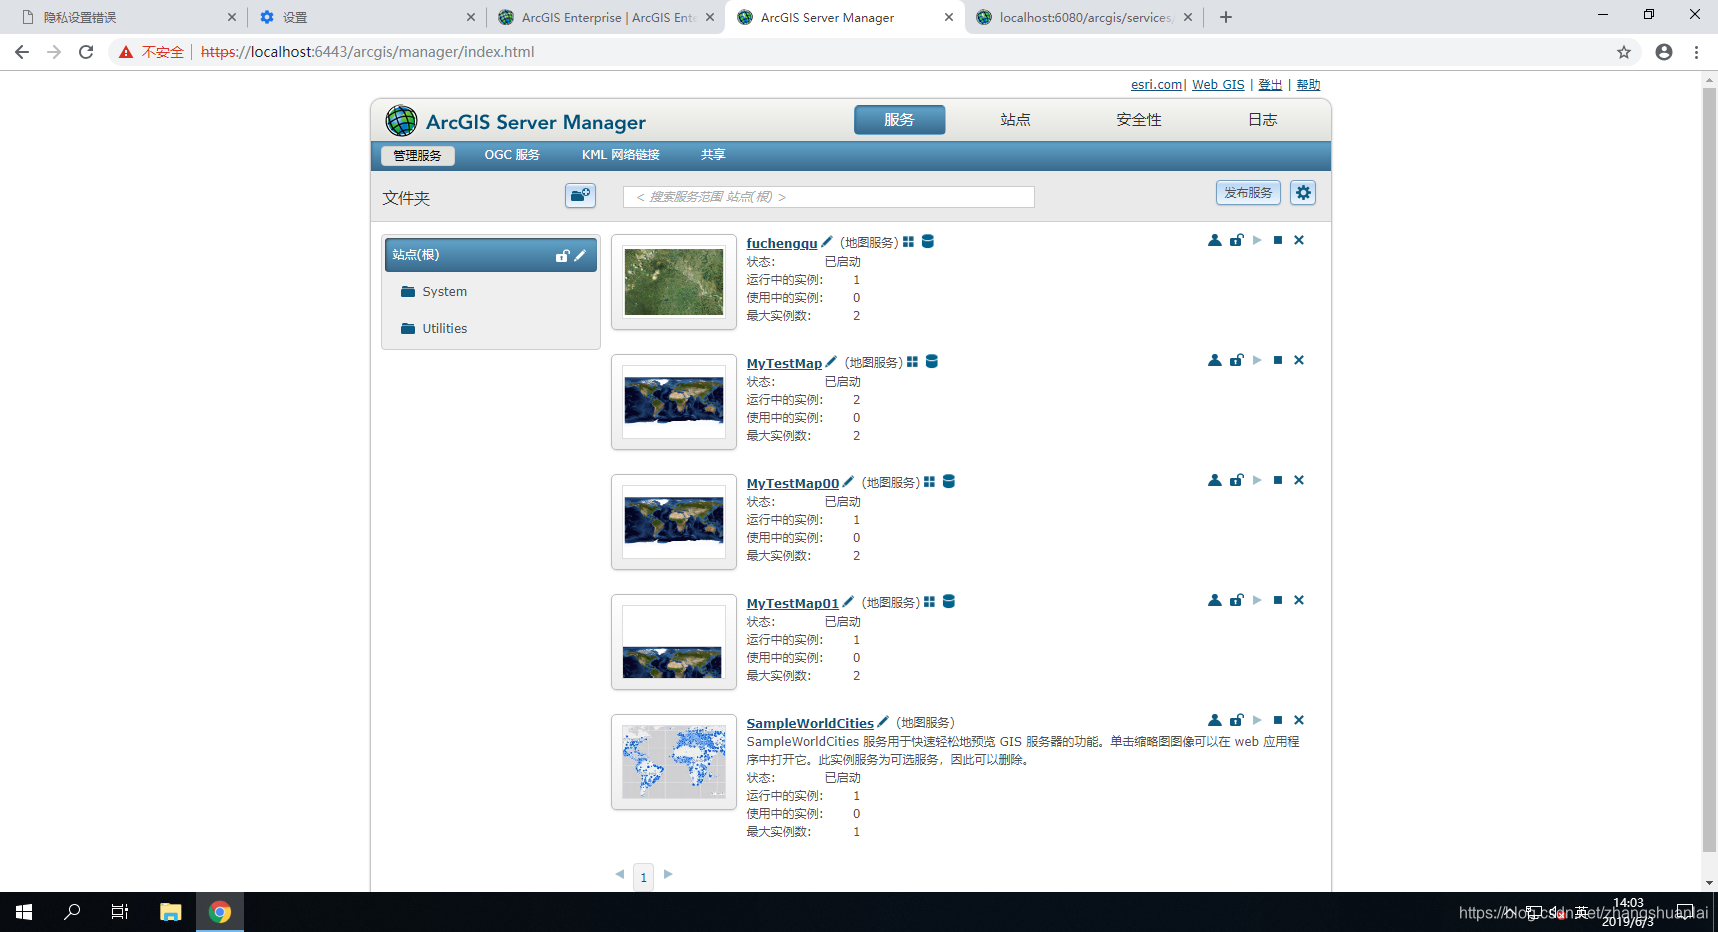Select the OGC 服务 sub-tab

(x=512, y=155)
